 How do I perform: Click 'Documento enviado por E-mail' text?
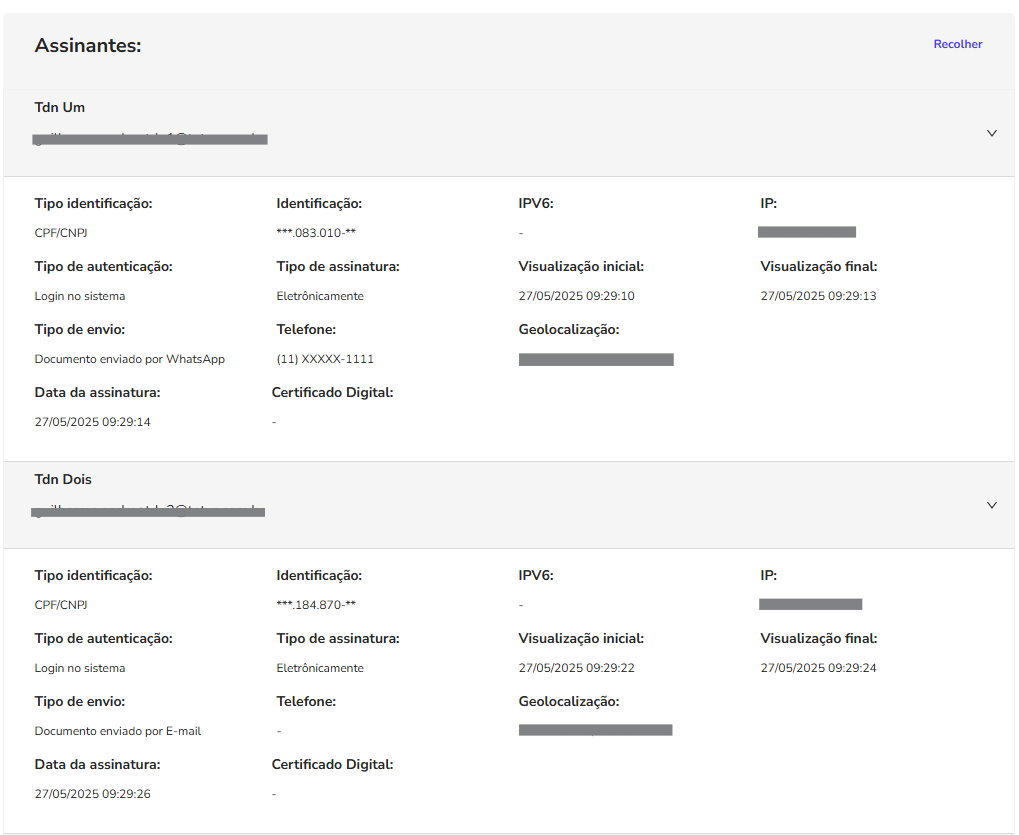(x=118, y=731)
